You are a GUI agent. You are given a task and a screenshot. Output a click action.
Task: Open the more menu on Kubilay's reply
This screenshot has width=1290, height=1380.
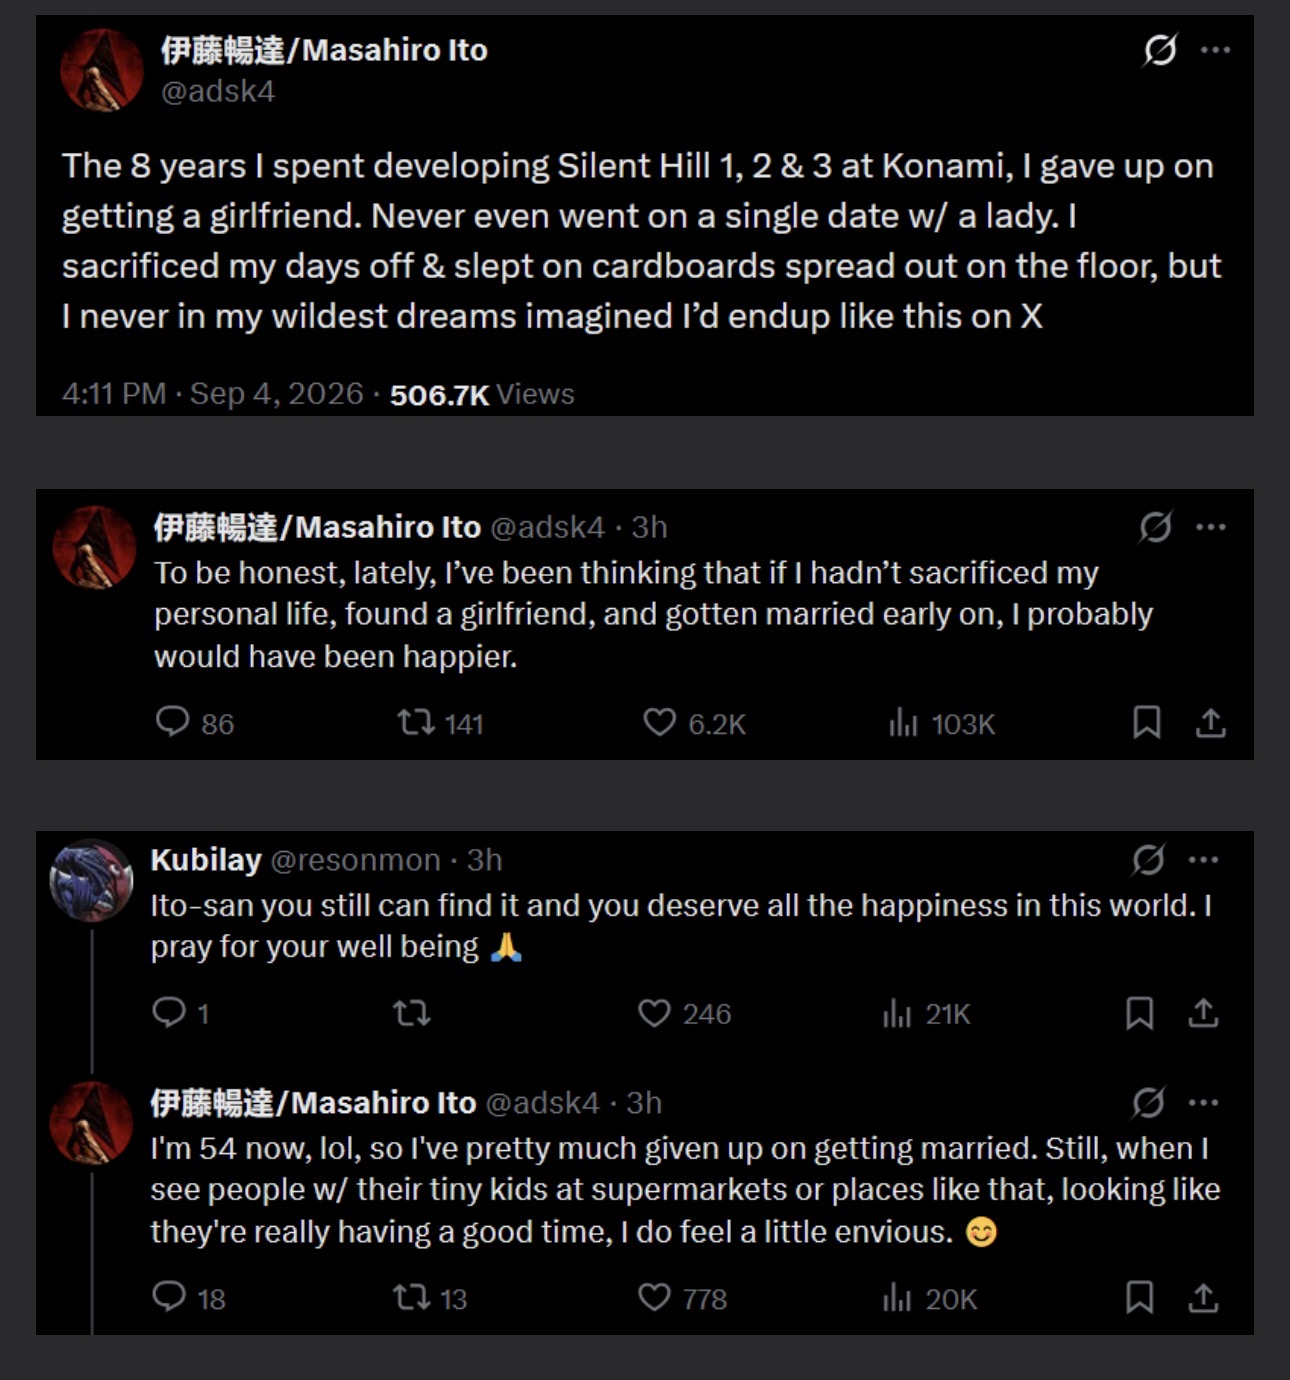point(1203,859)
